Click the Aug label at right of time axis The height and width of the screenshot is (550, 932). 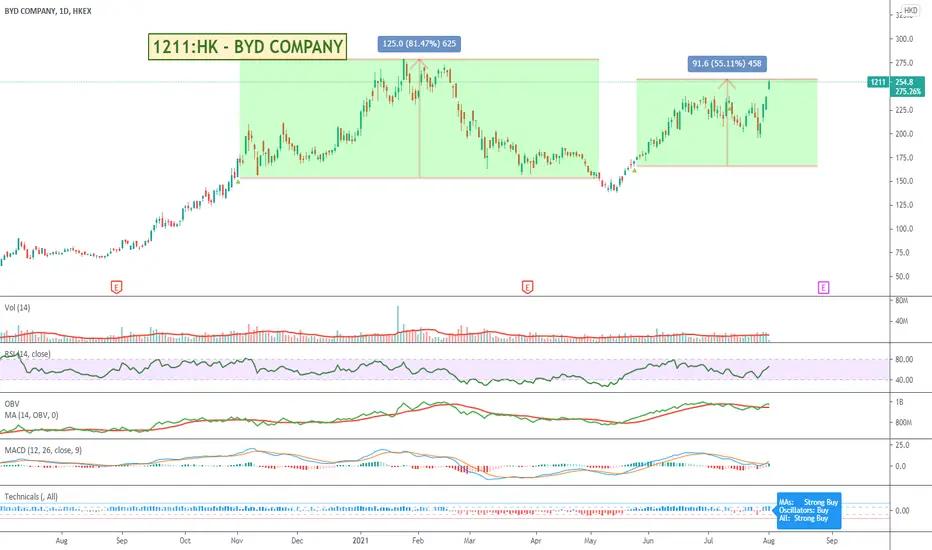(x=769, y=540)
